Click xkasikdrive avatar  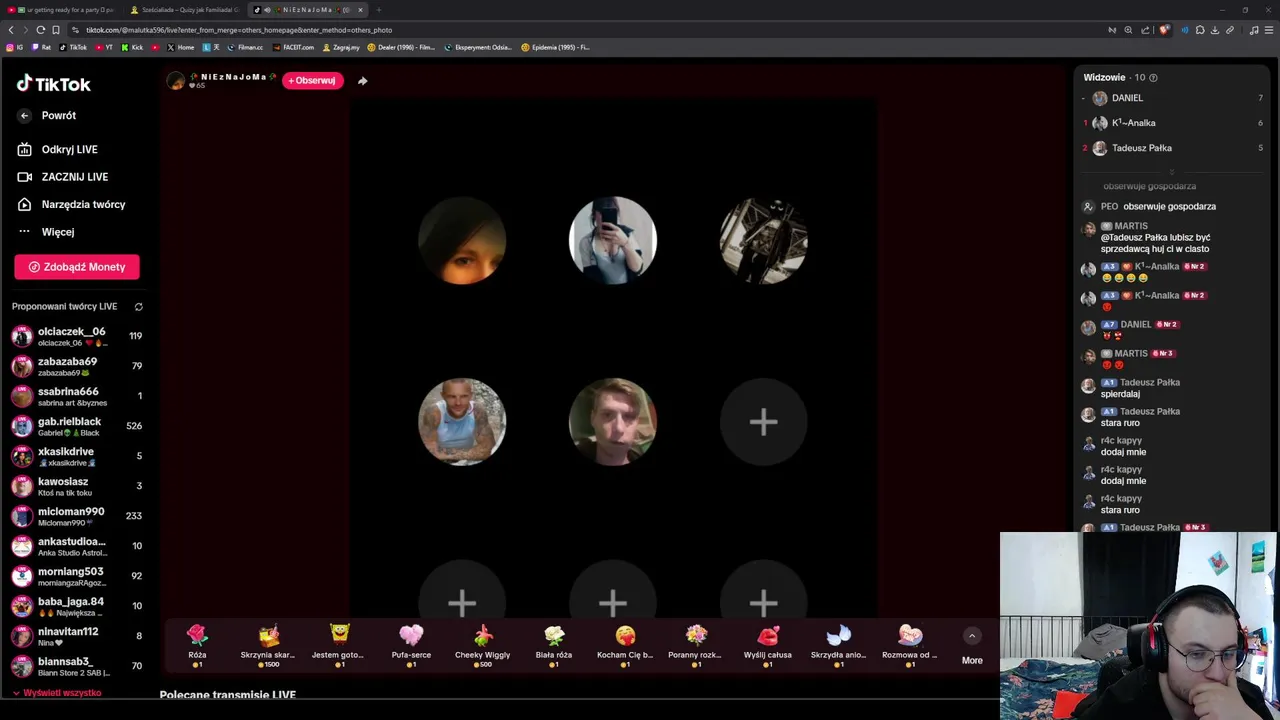(x=22, y=457)
